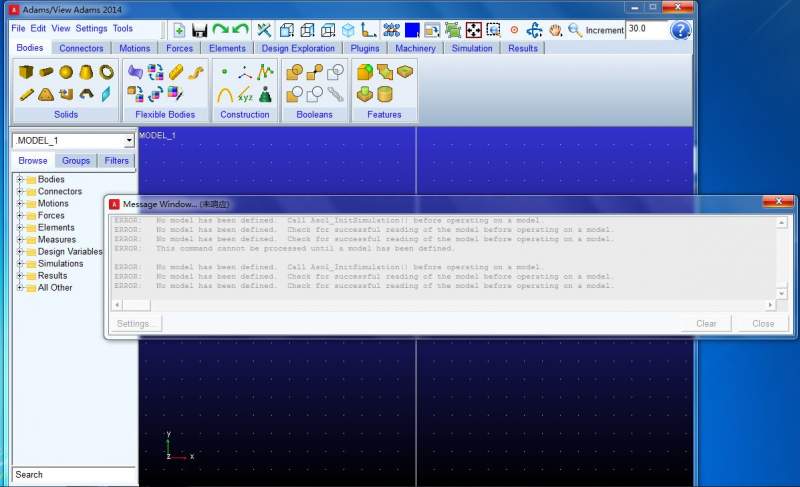The width and height of the screenshot is (800, 487).
Task: Select the Boss feature tool
Action: (364, 94)
